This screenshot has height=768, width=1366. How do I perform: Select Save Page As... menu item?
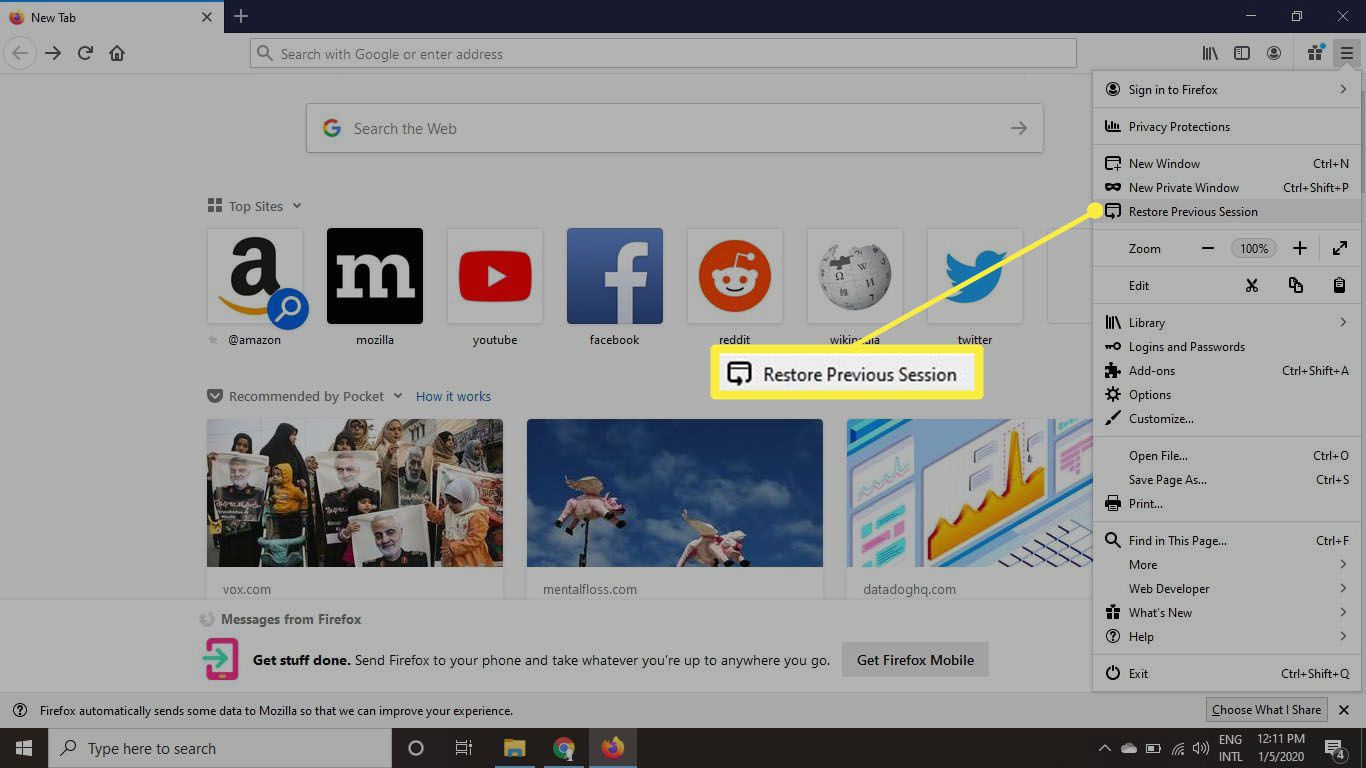pyautogui.click(x=1227, y=479)
